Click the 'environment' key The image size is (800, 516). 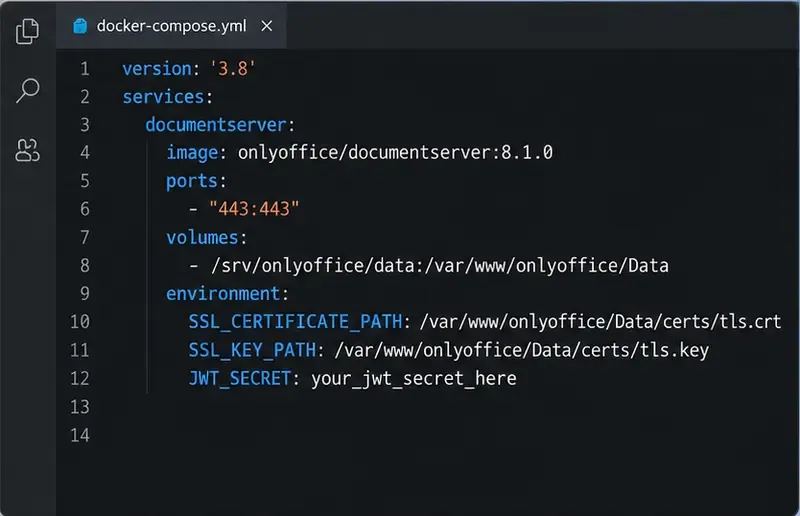pyautogui.click(x=223, y=294)
